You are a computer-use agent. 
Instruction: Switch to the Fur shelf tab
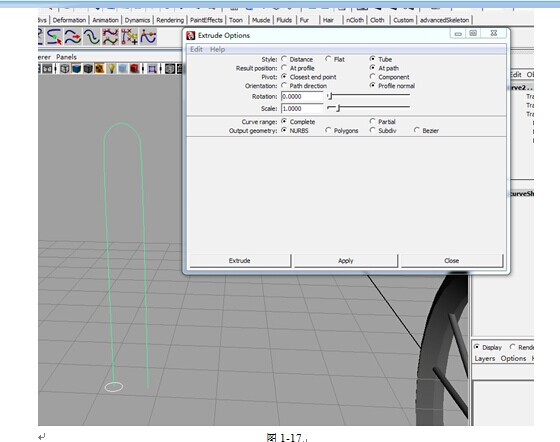tap(304, 20)
